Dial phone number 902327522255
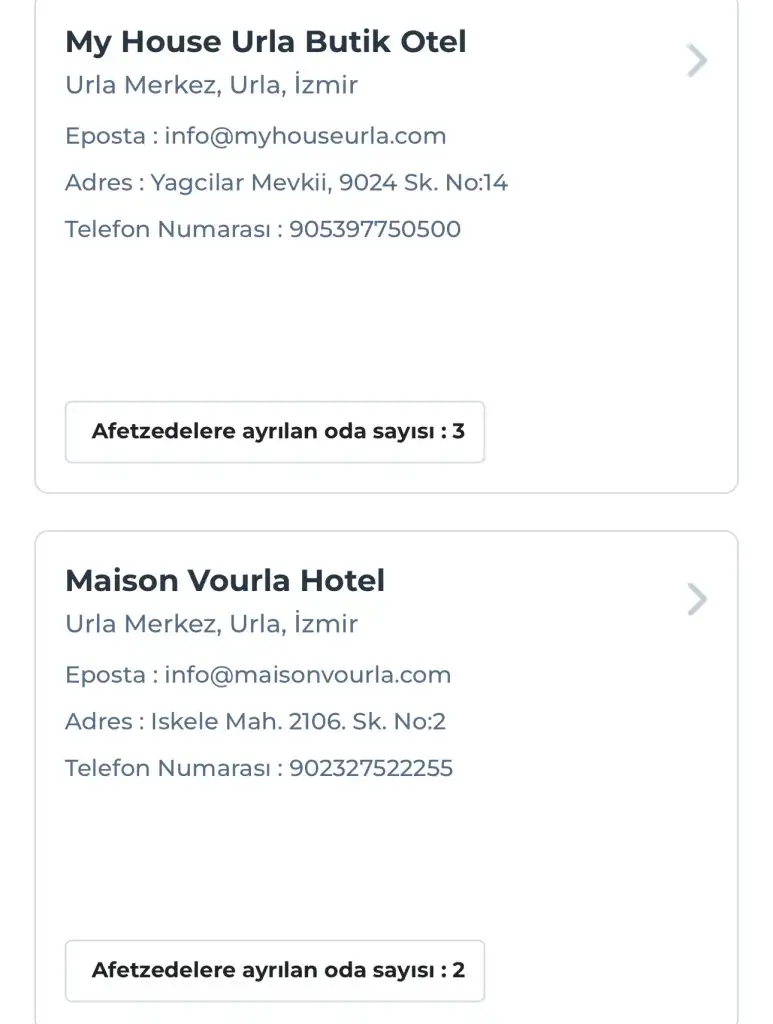 [371, 768]
